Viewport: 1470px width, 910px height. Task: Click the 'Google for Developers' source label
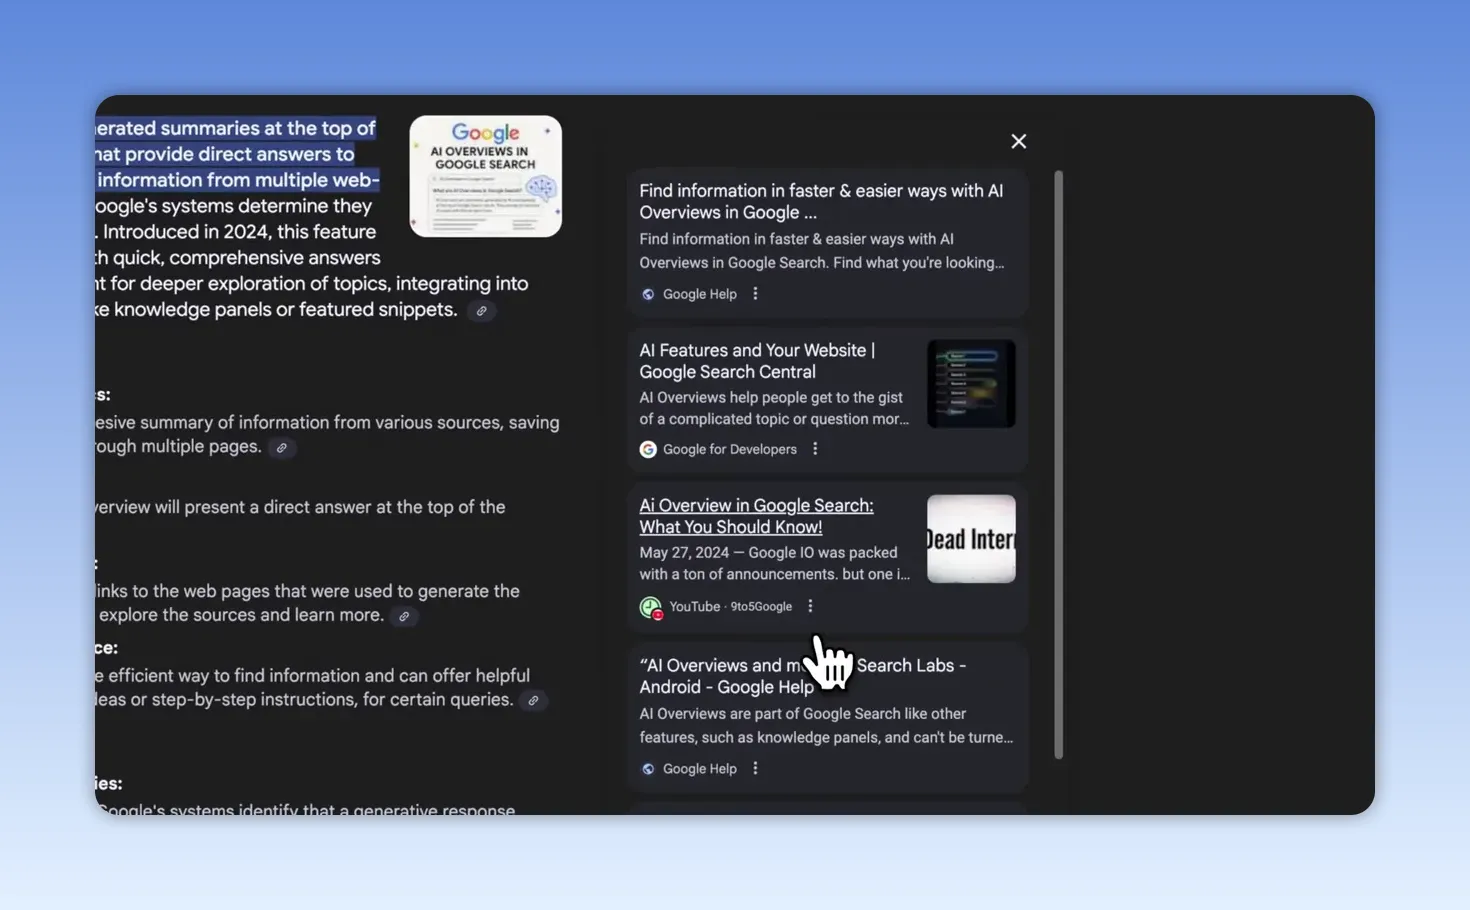point(730,450)
